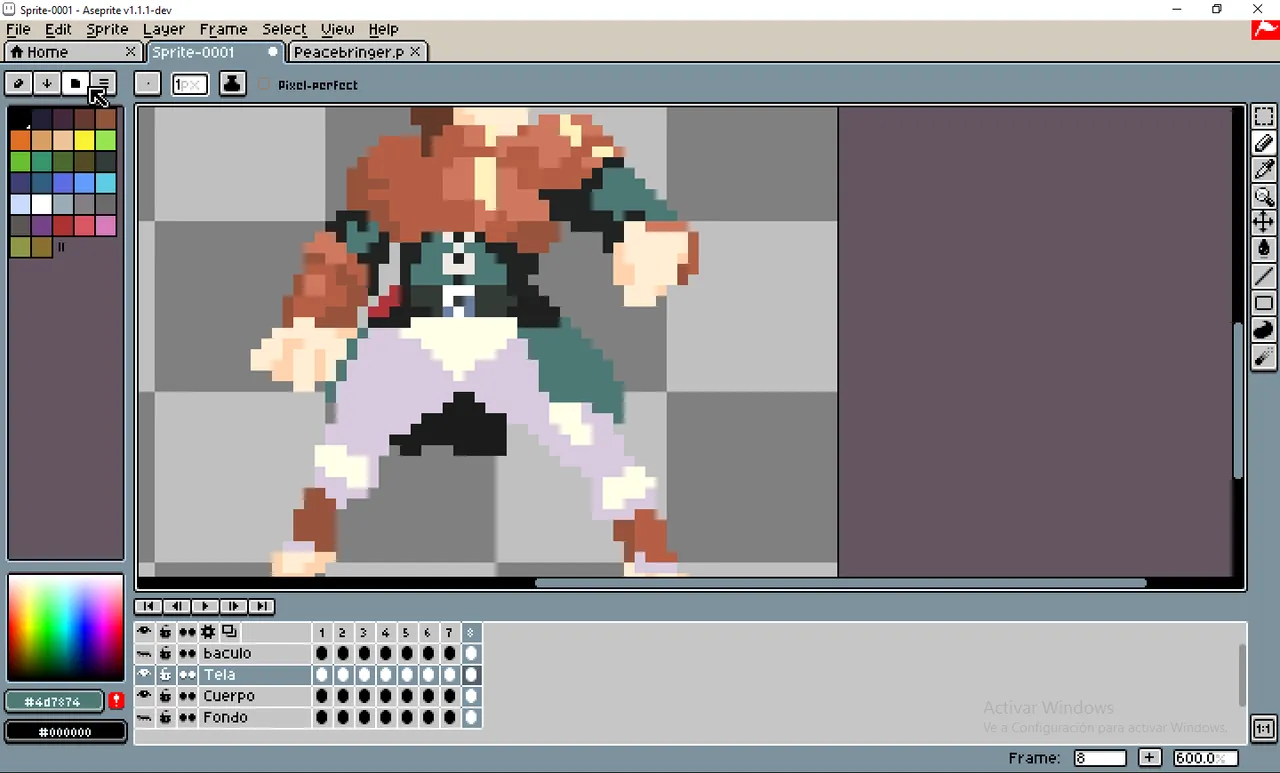Select the Blur tool
The width and height of the screenshot is (1280, 773).
coord(1264,357)
